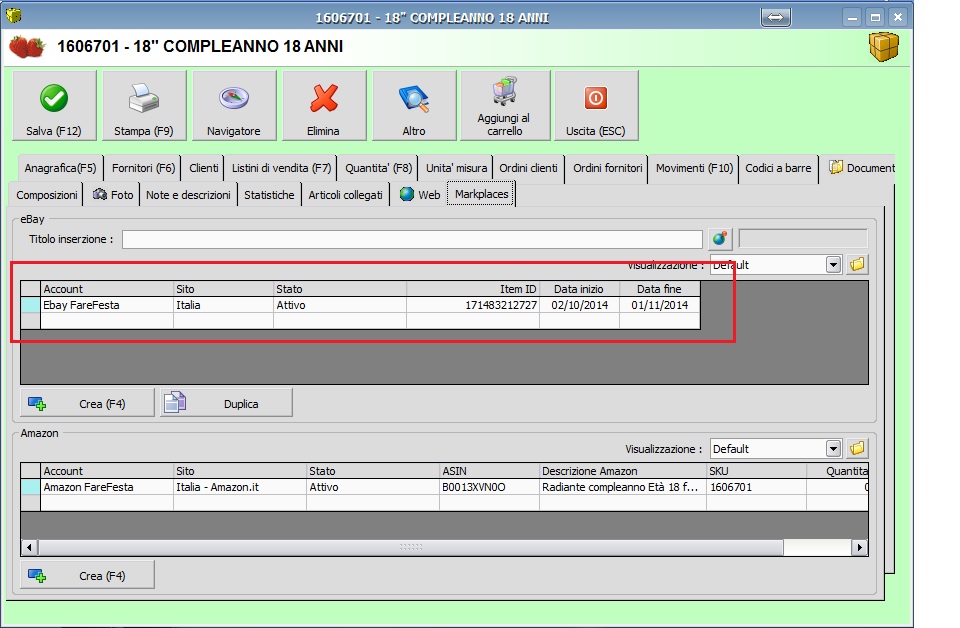Click Crea (F4) button in Amazon section
Screen dimensions: 960x628
pyautogui.click(x=87, y=575)
